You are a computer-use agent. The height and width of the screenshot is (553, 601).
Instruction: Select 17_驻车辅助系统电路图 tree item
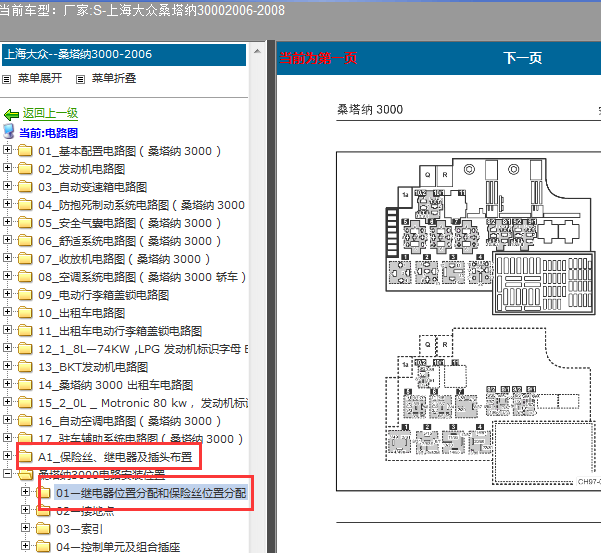point(141,439)
